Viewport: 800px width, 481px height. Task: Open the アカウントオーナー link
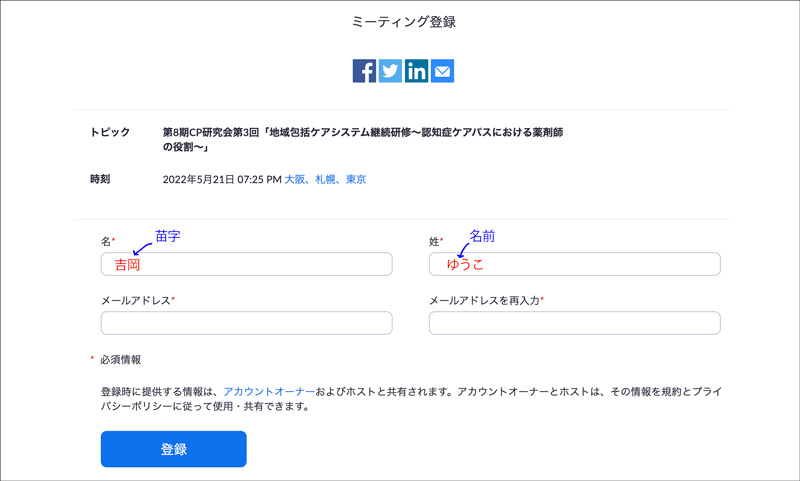pyautogui.click(x=269, y=392)
